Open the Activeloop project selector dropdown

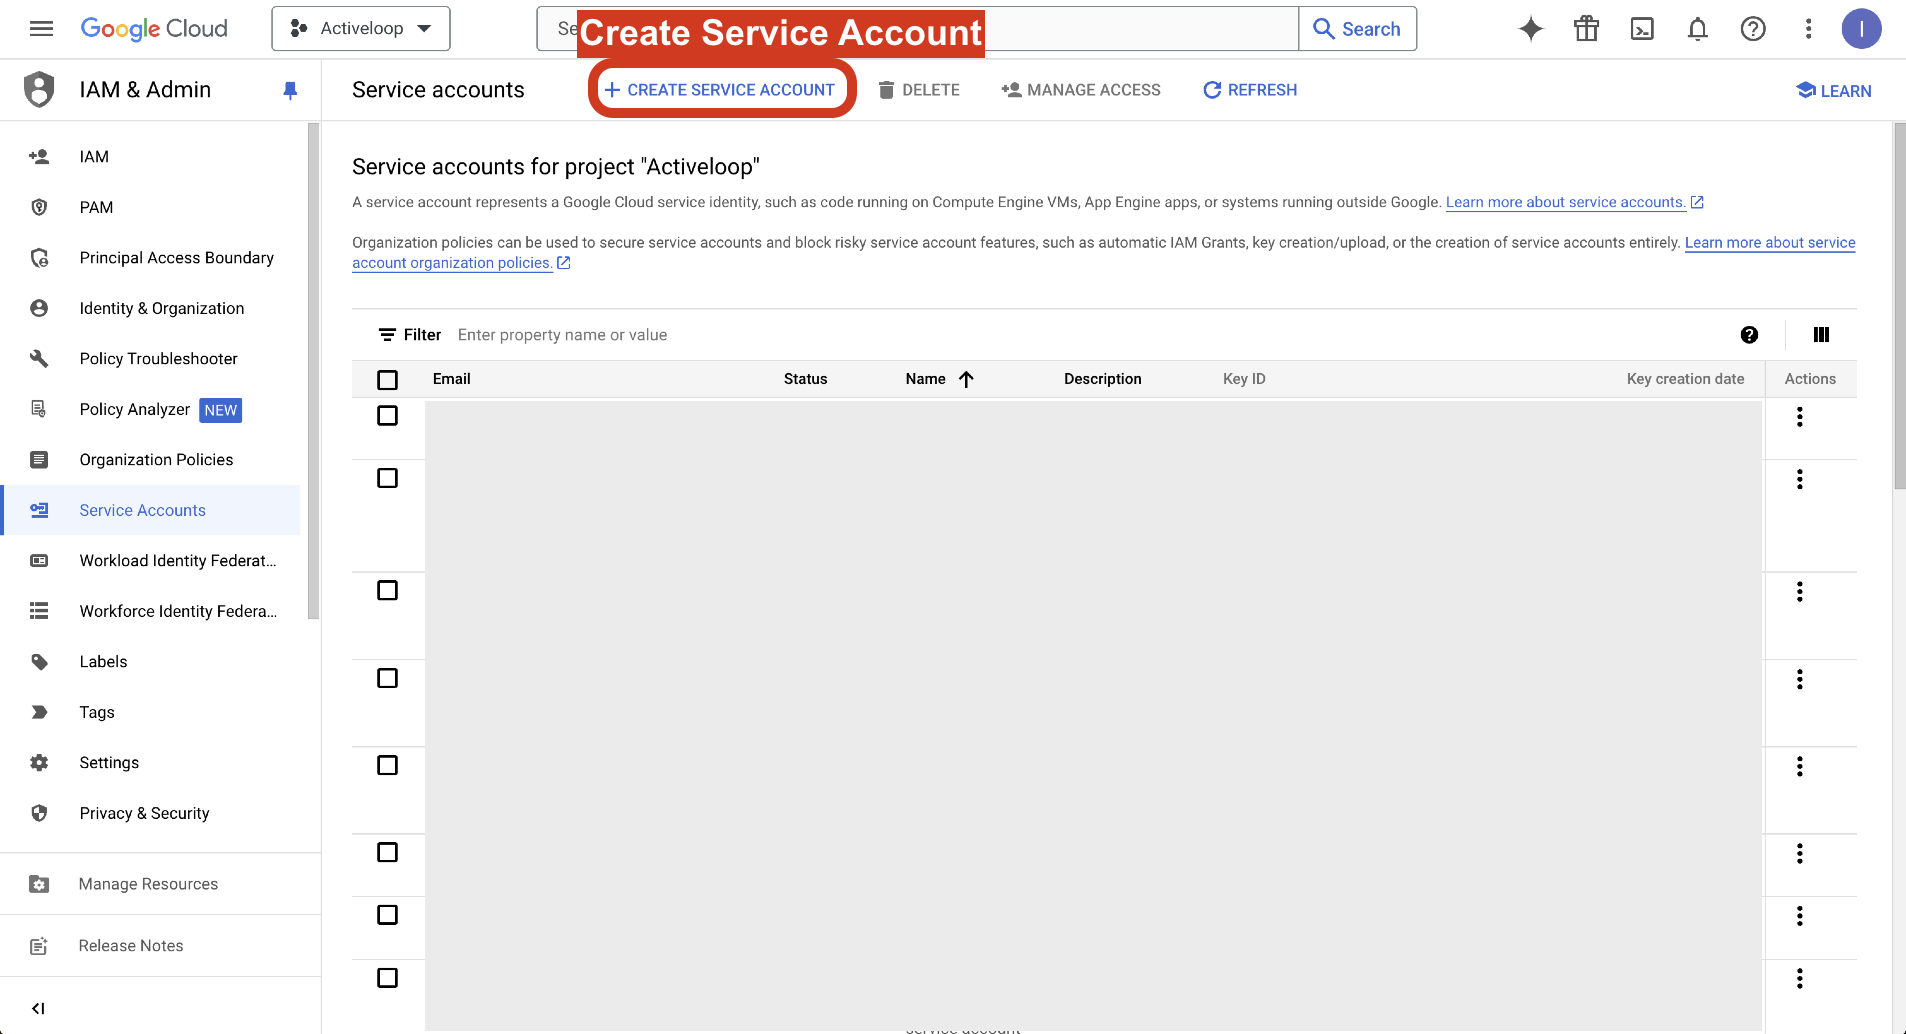(361, 29)
